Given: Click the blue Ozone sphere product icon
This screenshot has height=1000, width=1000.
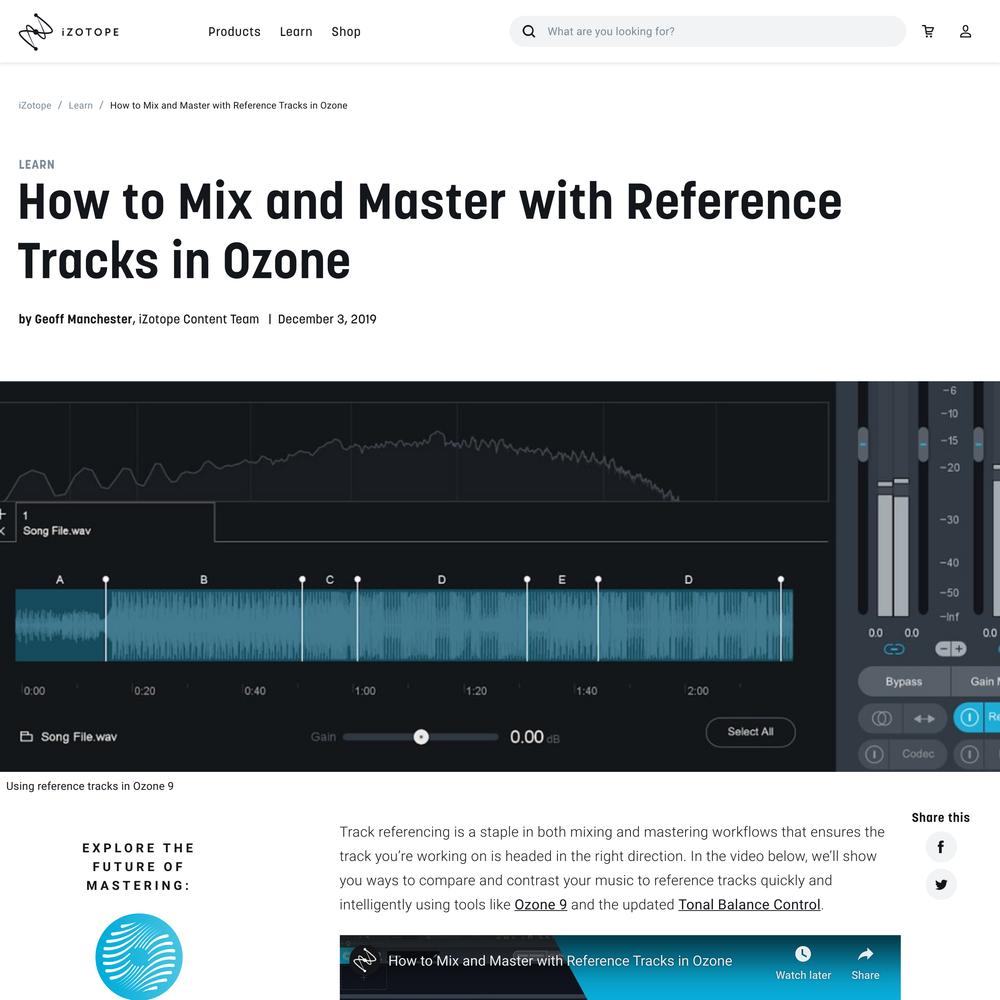Looking at the screenshot, I should tap(139, 956).
